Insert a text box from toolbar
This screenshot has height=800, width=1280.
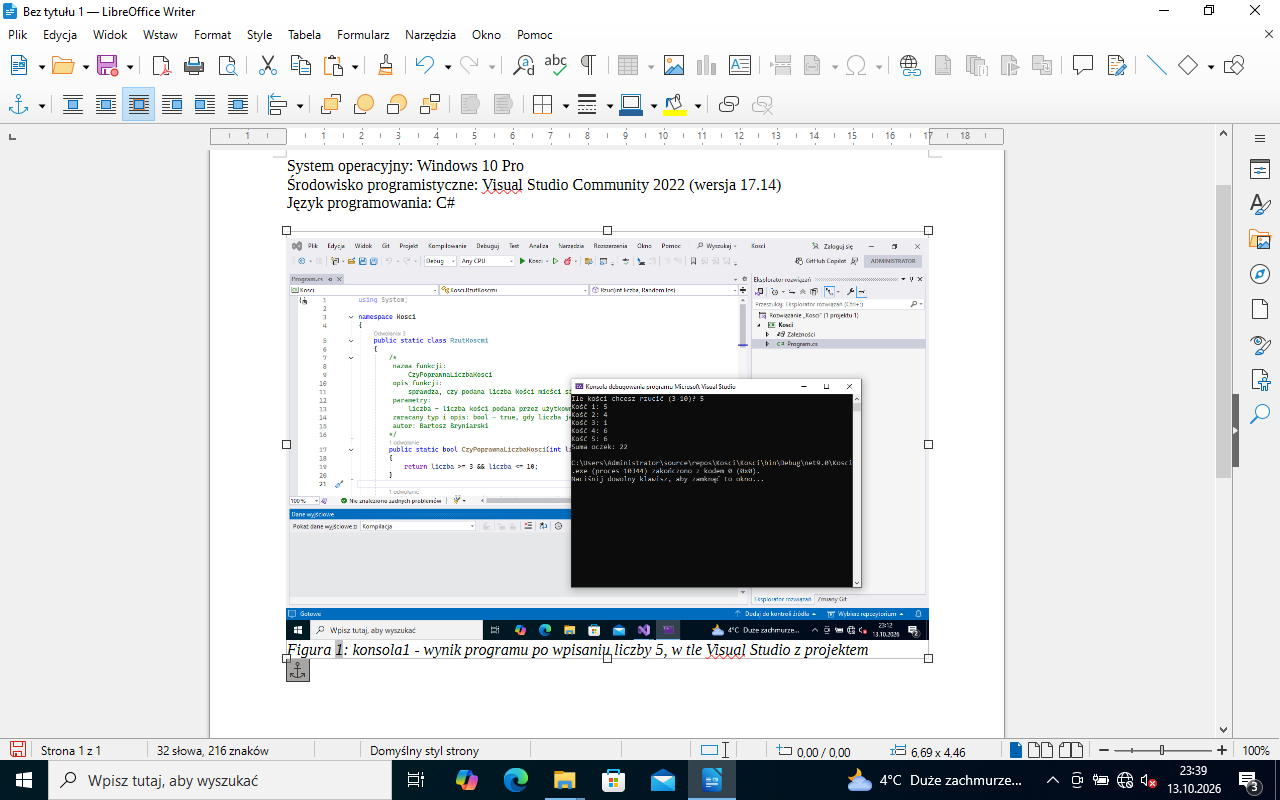pos(740,66)
